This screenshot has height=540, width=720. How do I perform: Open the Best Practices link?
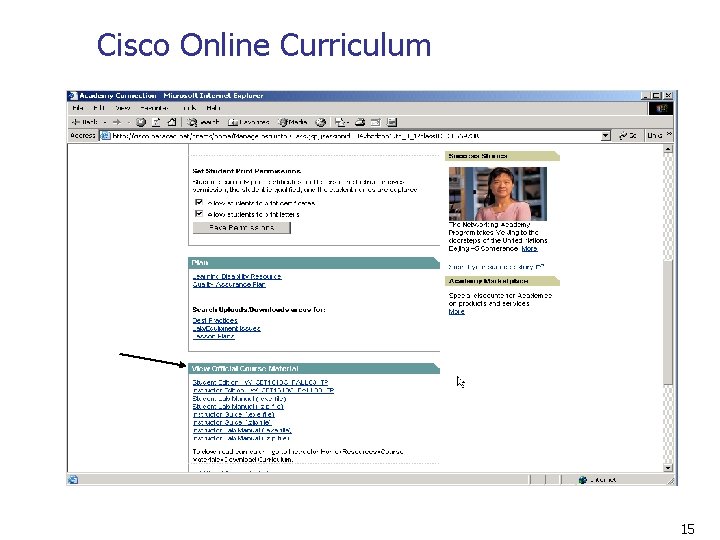[215, 321]
